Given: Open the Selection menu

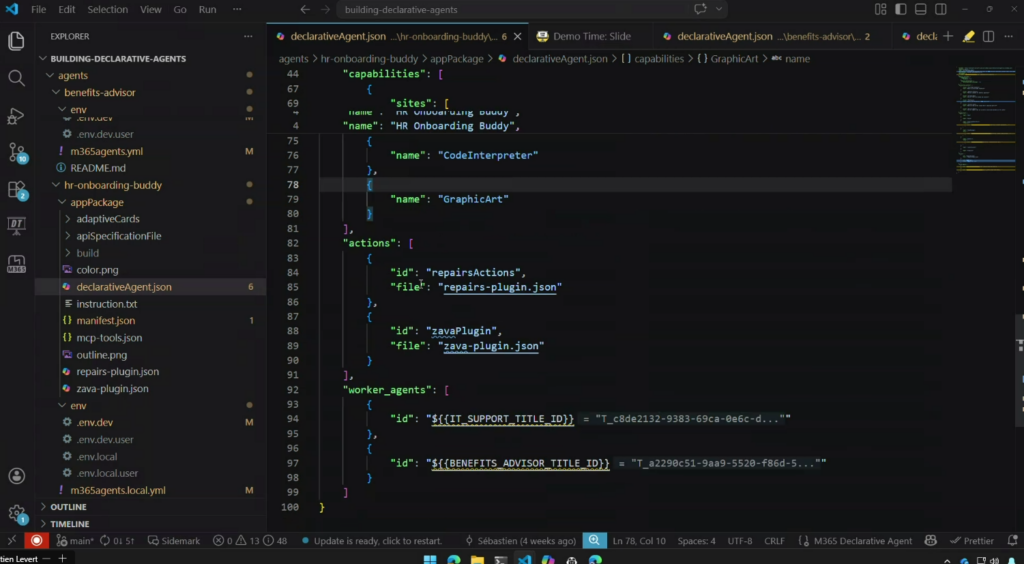Looking at the screenshot, I should [107, 9].
